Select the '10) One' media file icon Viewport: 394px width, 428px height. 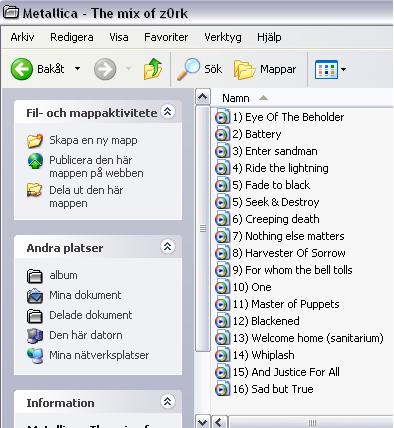[x=222, y=287]
